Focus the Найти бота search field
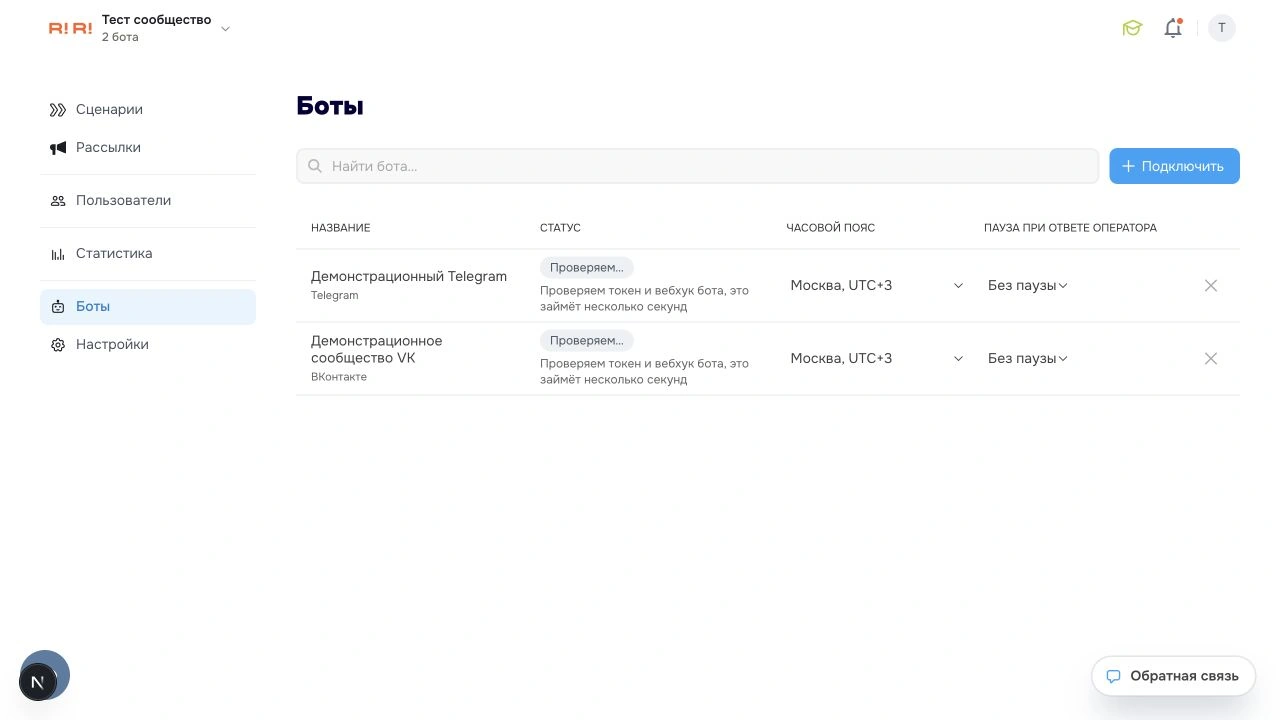This screenshot has width=1280, height=720. 697,166
